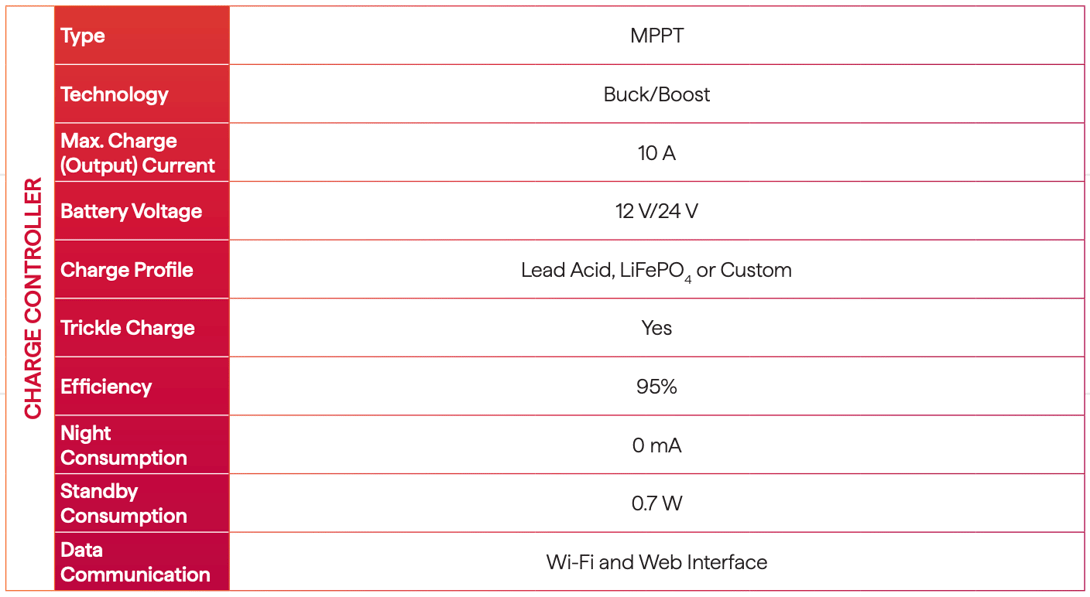Click the 12 V/24 V value
1090x597 pixels.
657,211
